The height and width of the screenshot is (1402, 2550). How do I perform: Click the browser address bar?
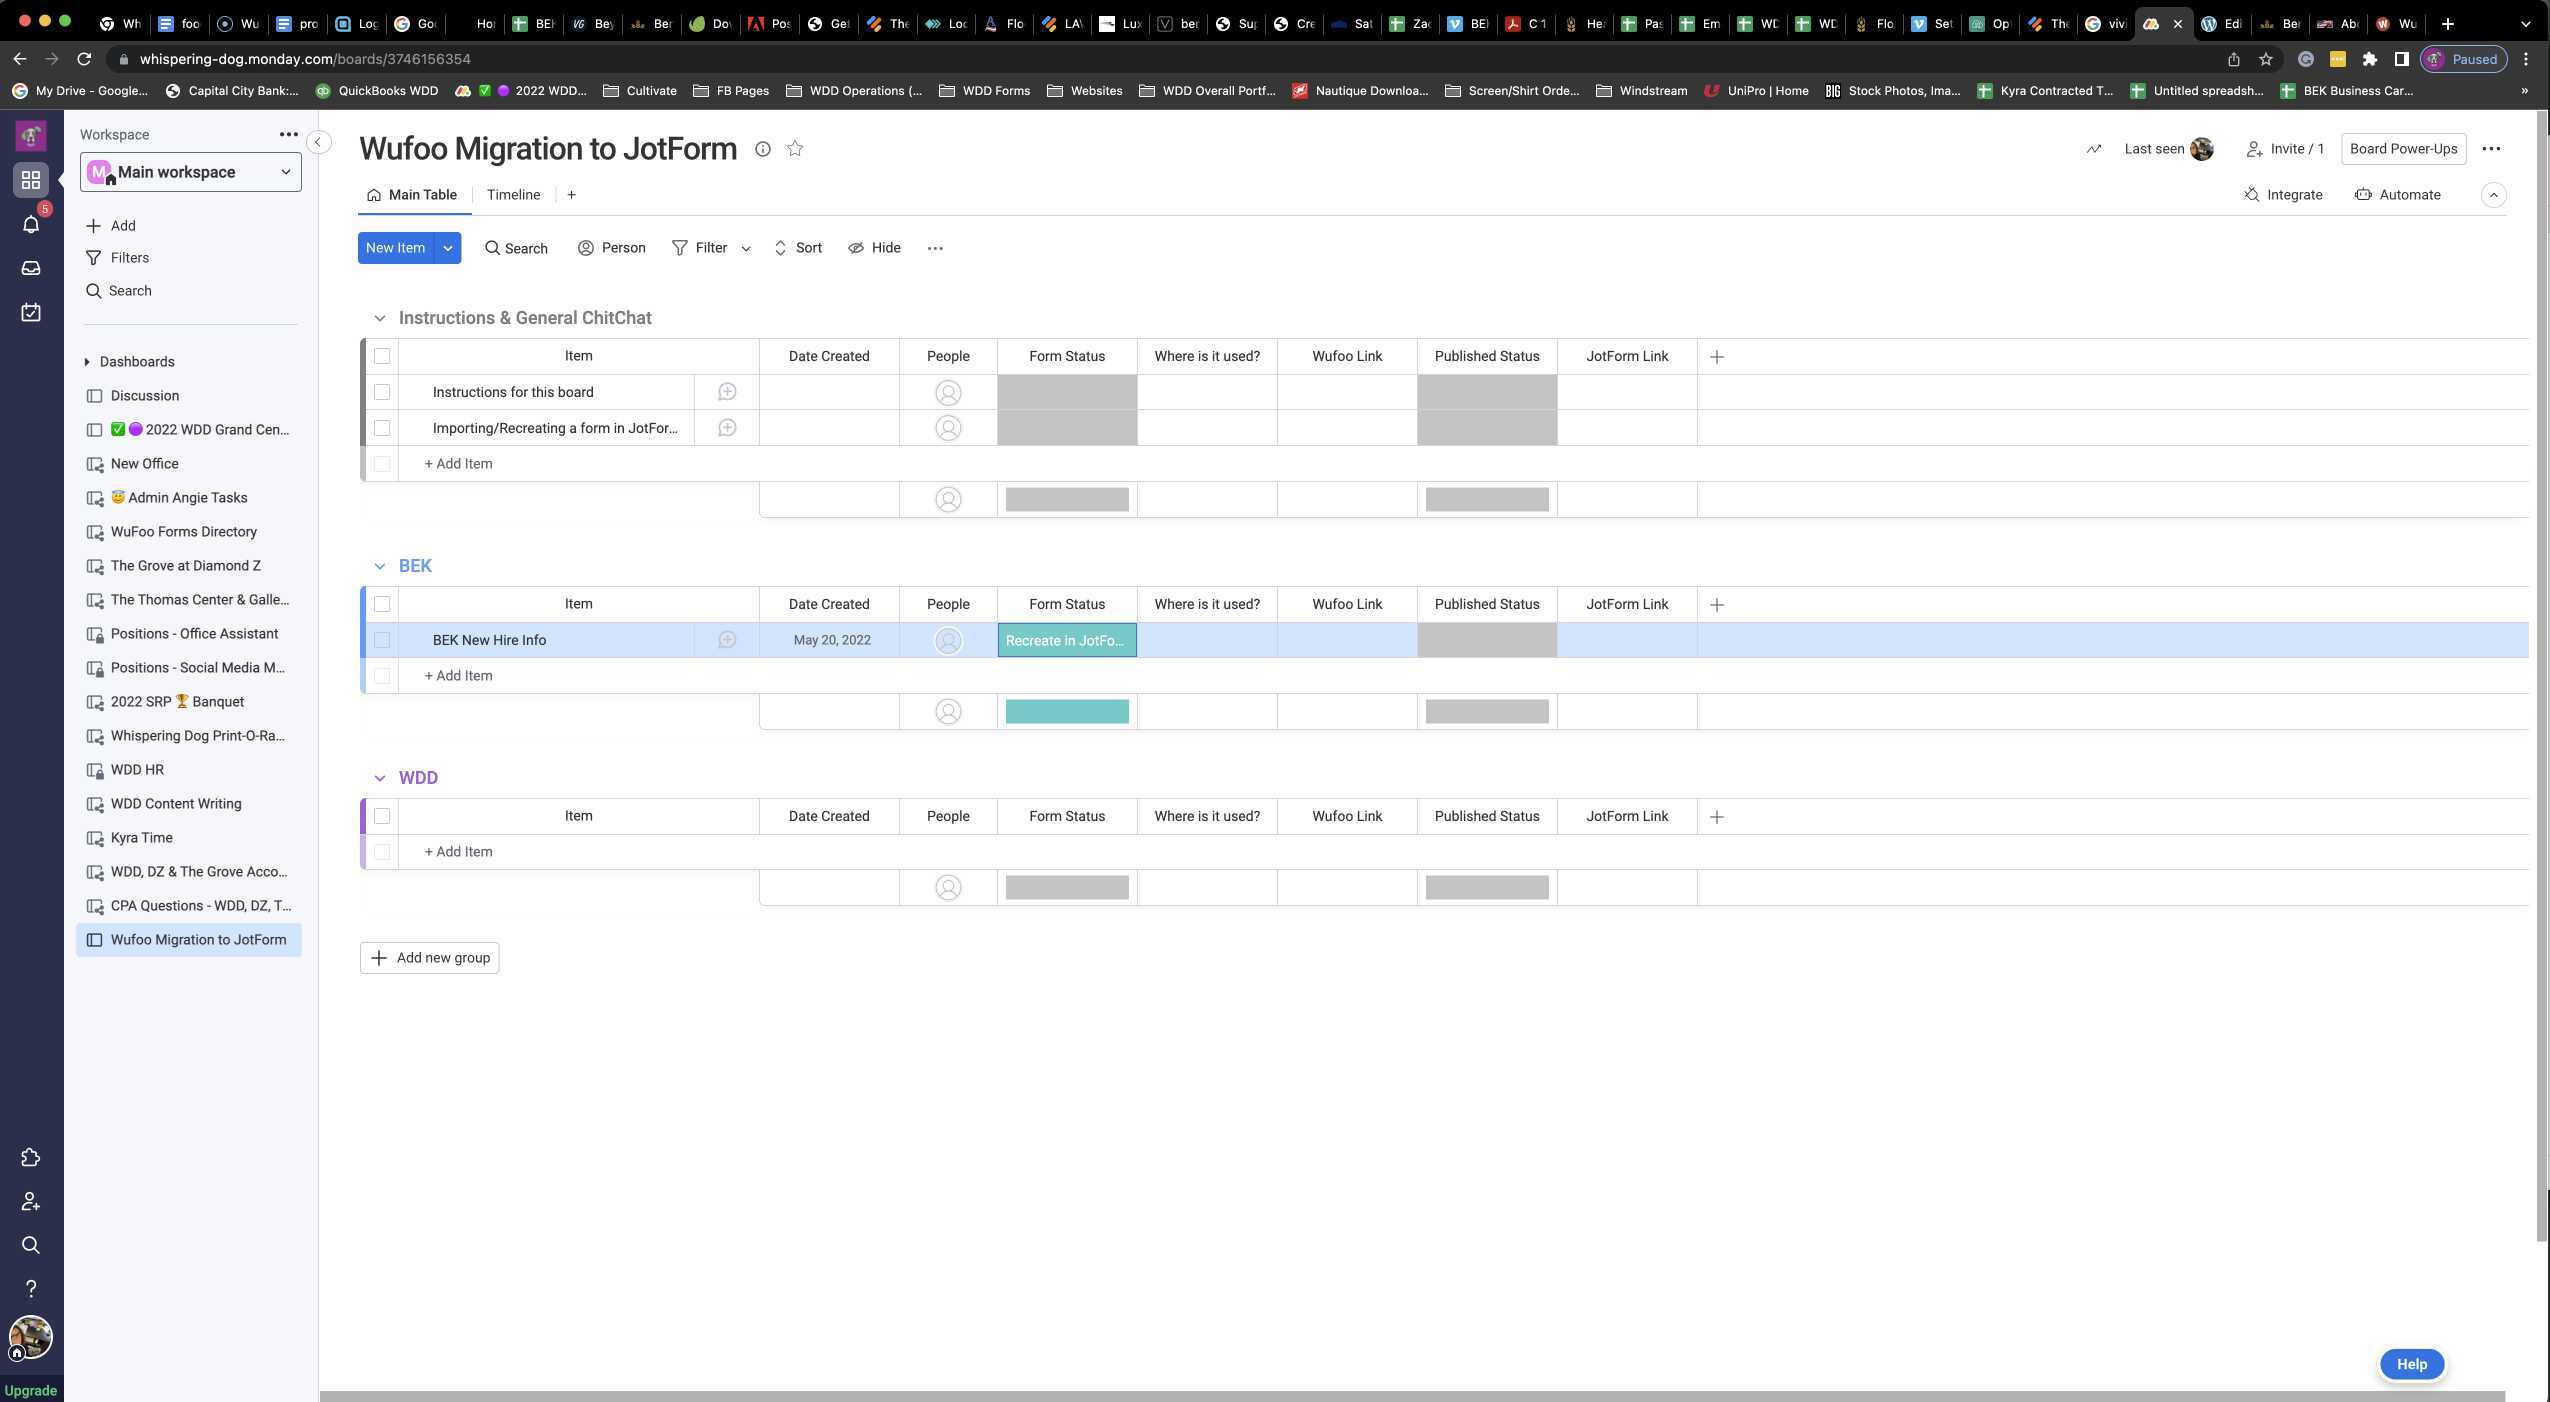tap(300, 59)
